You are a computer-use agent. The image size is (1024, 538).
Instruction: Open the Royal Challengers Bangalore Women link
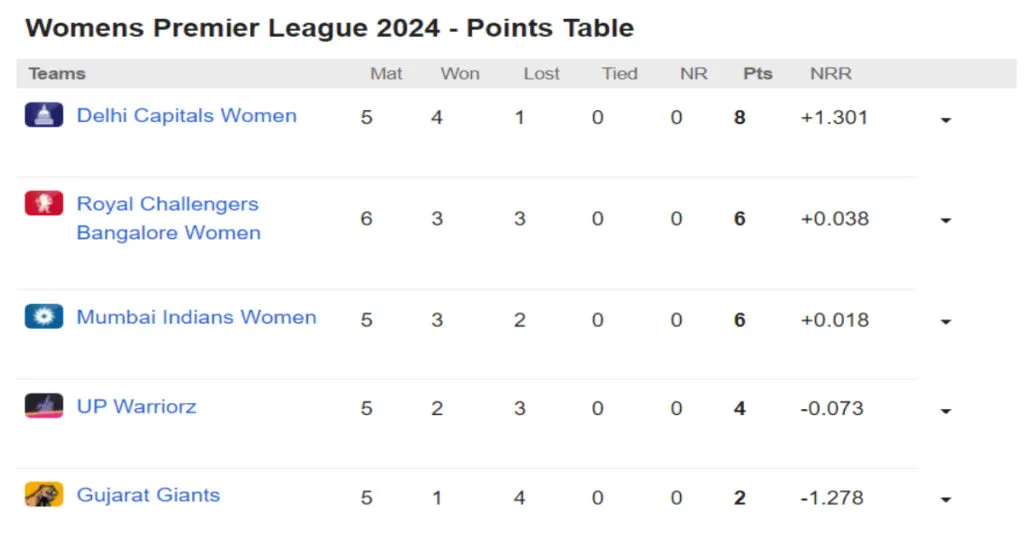(x=168, y=218)
